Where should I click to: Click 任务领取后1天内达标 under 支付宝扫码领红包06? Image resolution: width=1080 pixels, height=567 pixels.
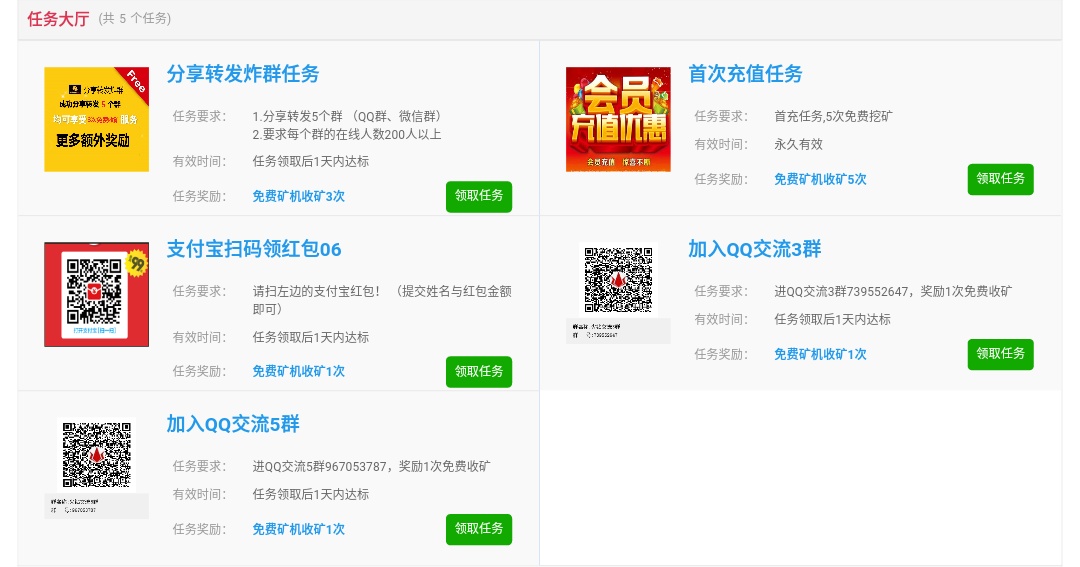pyautogui.click(x=311, y=338)
